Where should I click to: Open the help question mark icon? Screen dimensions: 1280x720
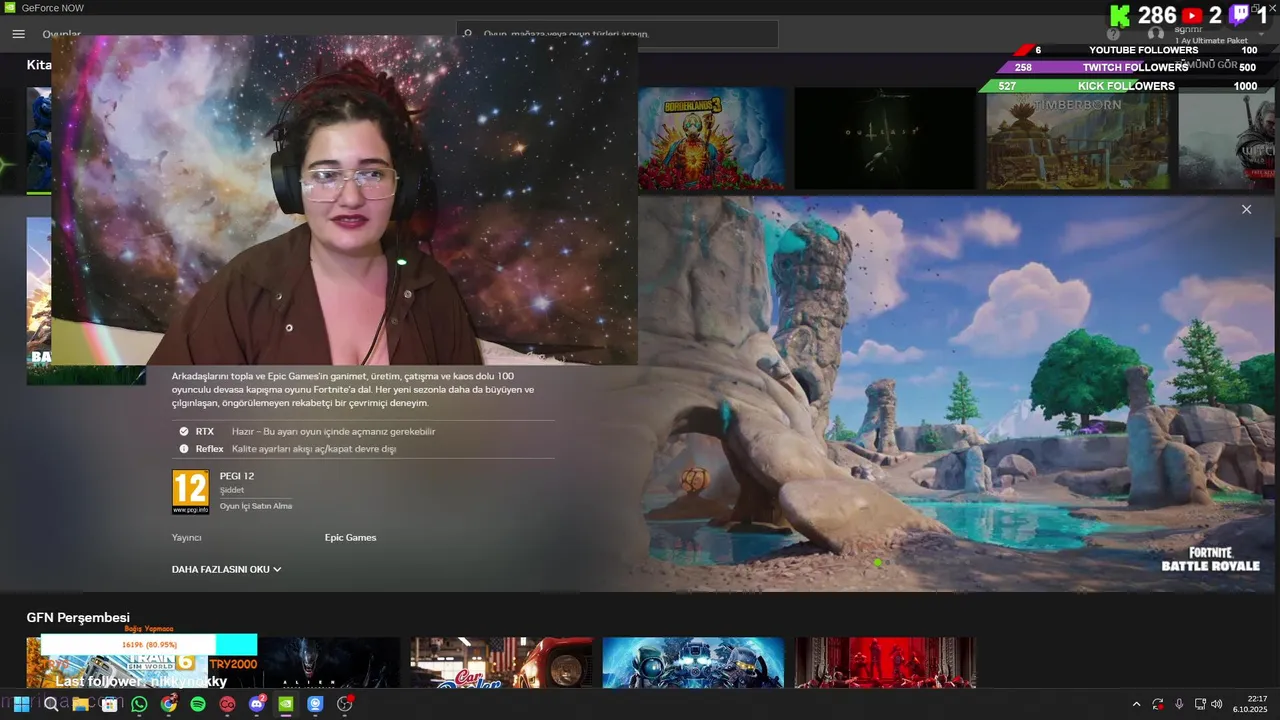click(x=1113, y=34)
